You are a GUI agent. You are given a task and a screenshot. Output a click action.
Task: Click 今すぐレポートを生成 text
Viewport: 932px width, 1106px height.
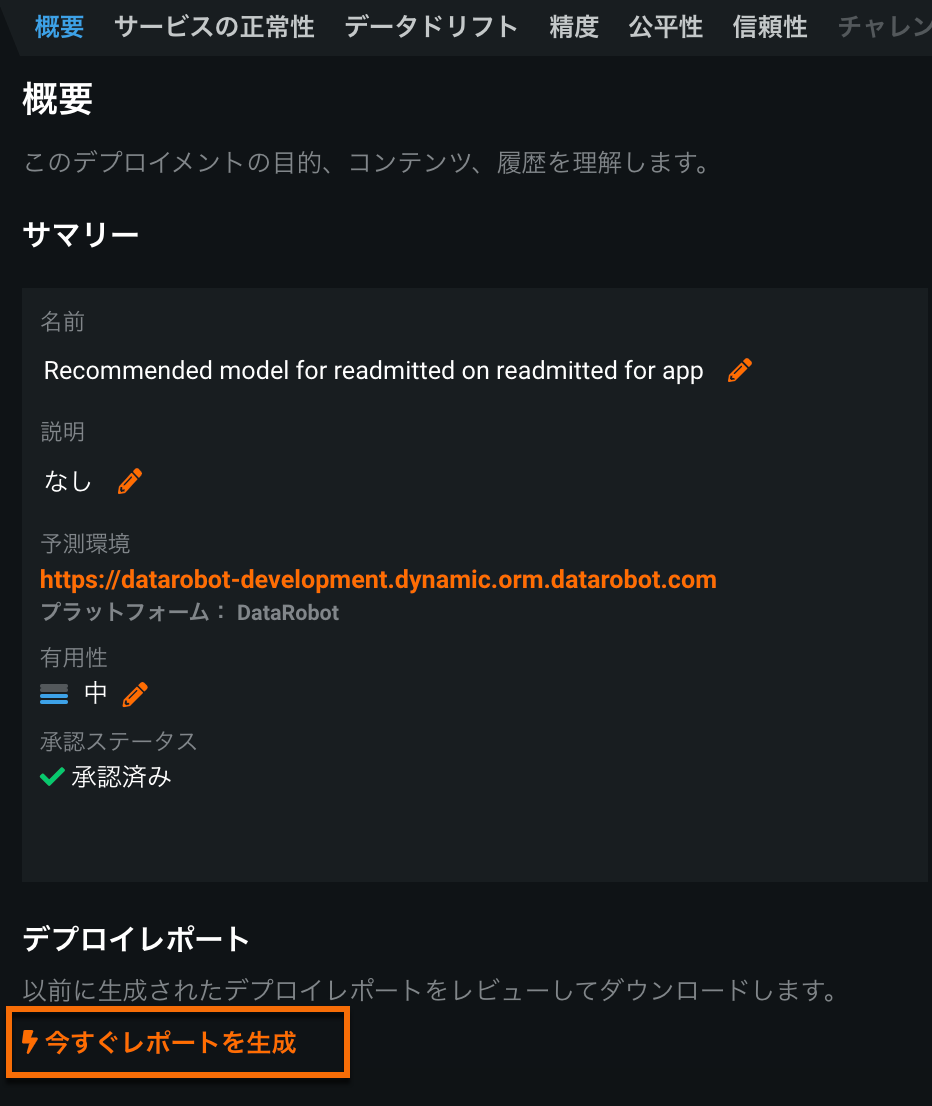(x=171, y=1043)
